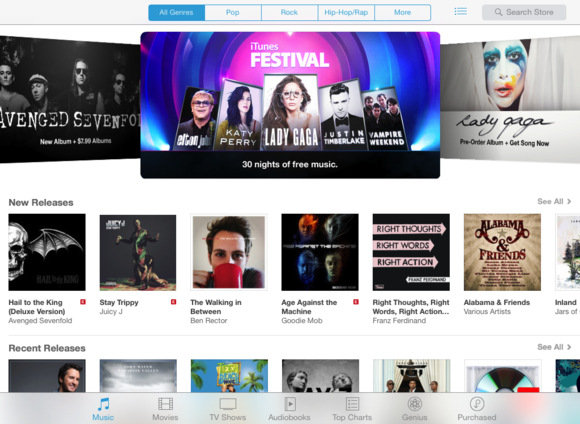Viewport: 580px width, 424px height.
Task: Expand See All for New Releases
Action: coord(554,202)
